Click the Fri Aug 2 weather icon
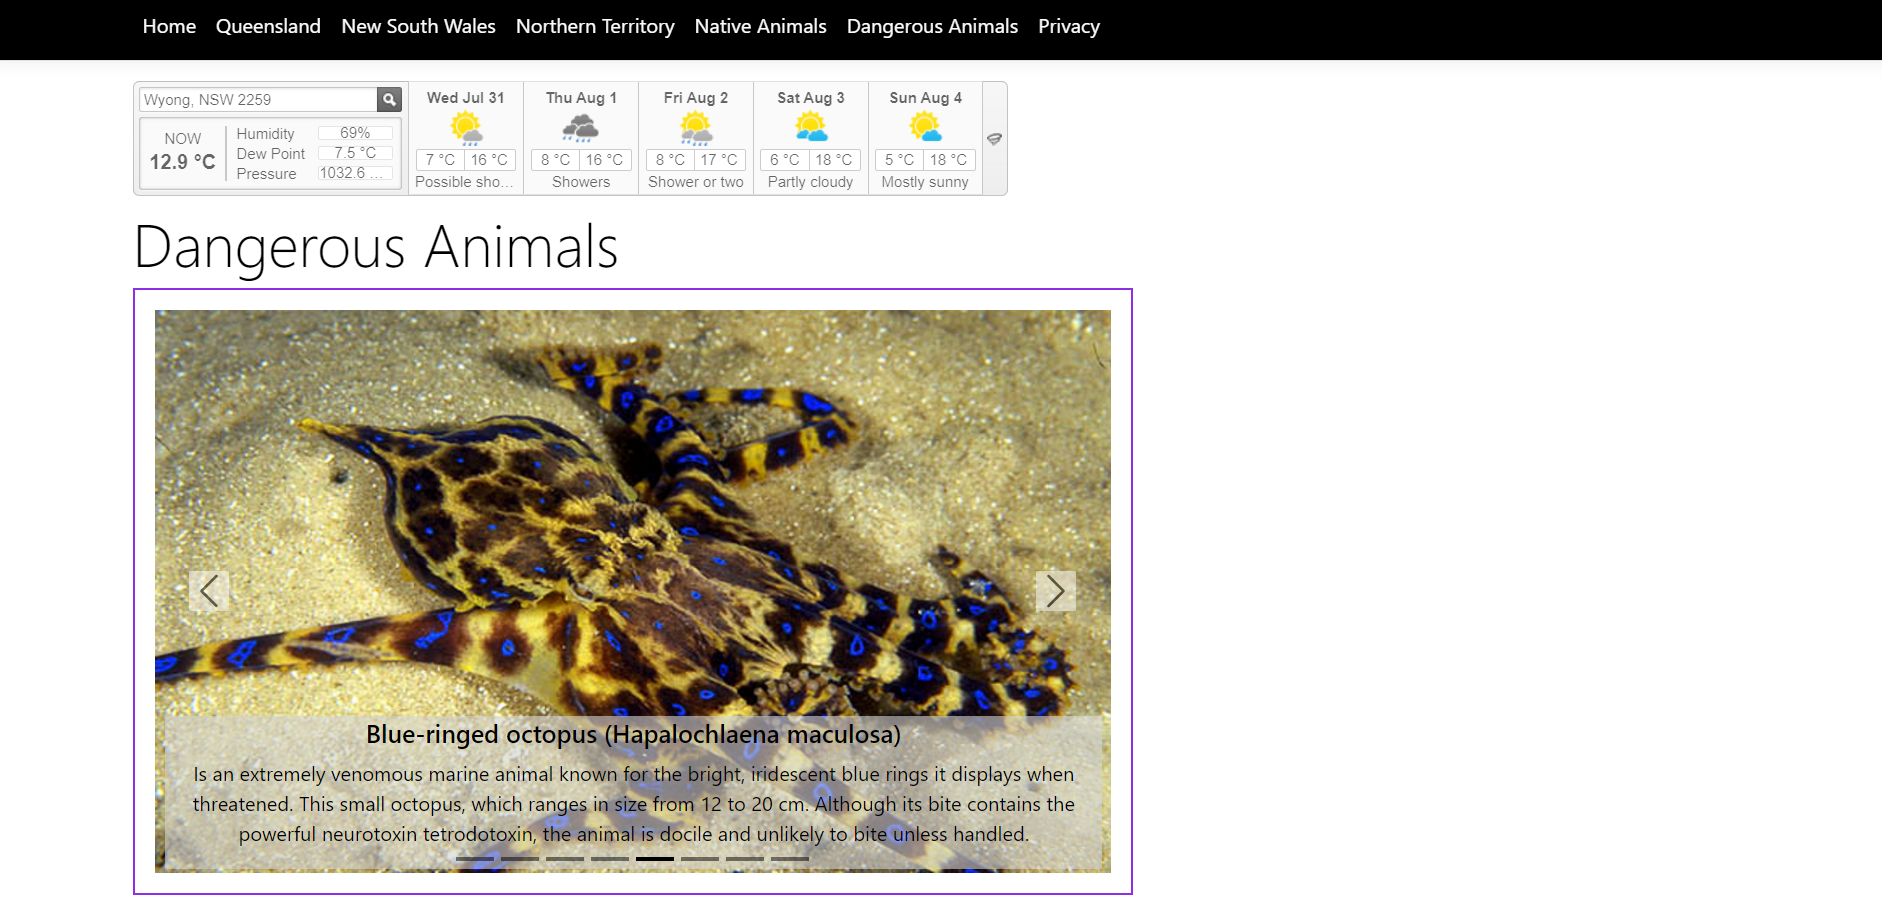Image resolution: width=1882 pixels, height=898 pixels. (x=696, y=128)
